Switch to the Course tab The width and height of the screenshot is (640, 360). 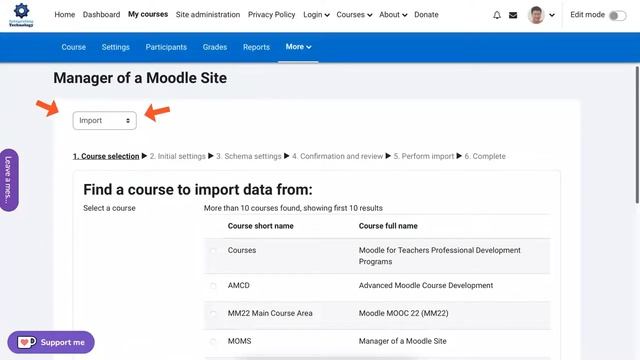point(73,47)
